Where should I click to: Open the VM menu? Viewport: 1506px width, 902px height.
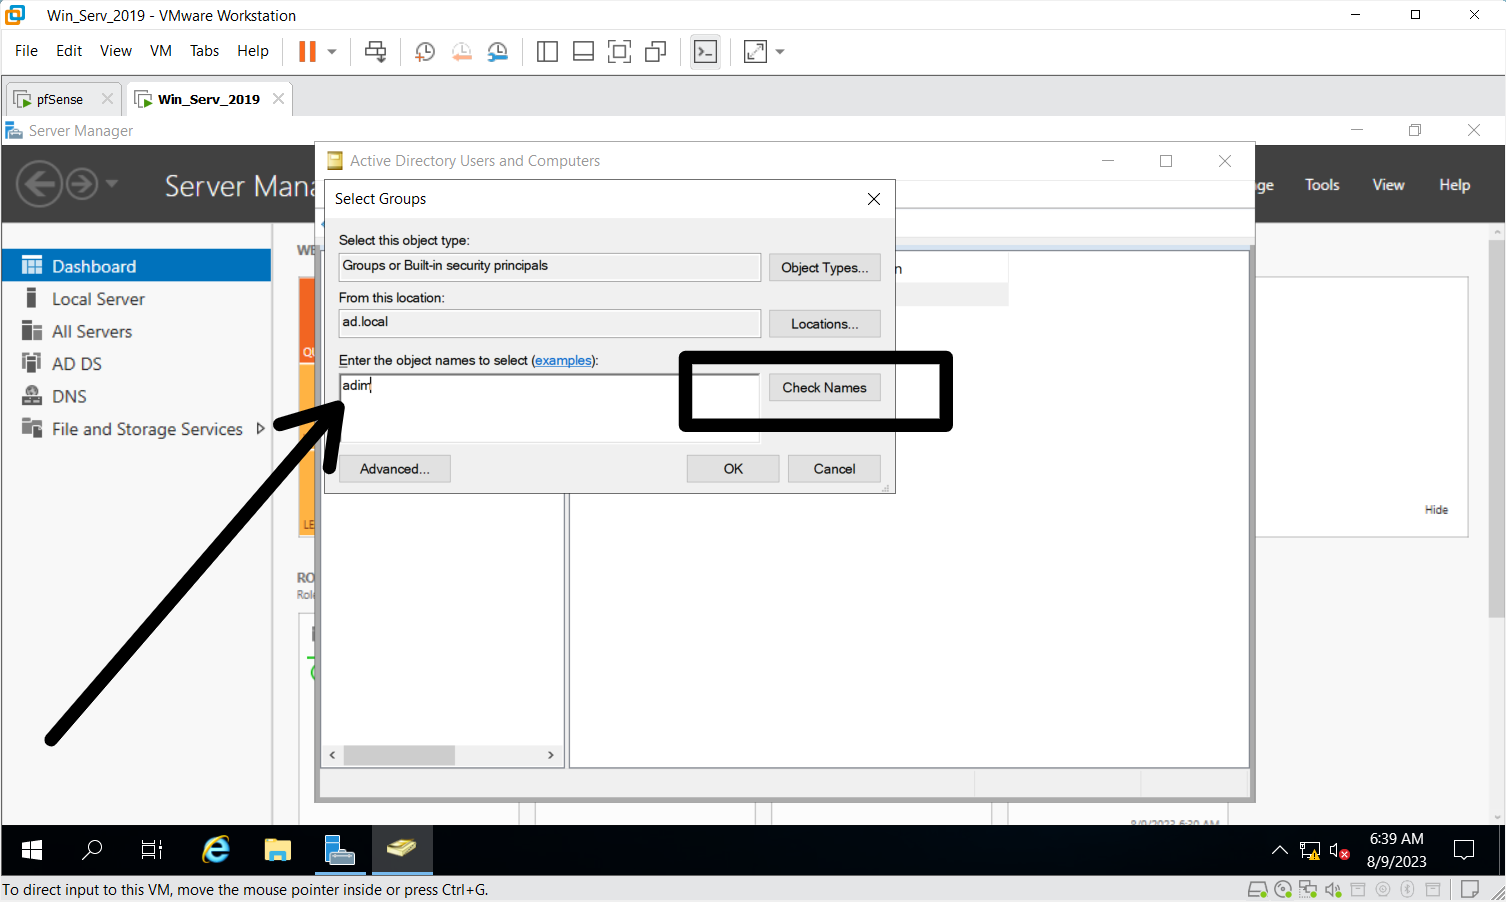pyautogui.click(x=161, y=51)
